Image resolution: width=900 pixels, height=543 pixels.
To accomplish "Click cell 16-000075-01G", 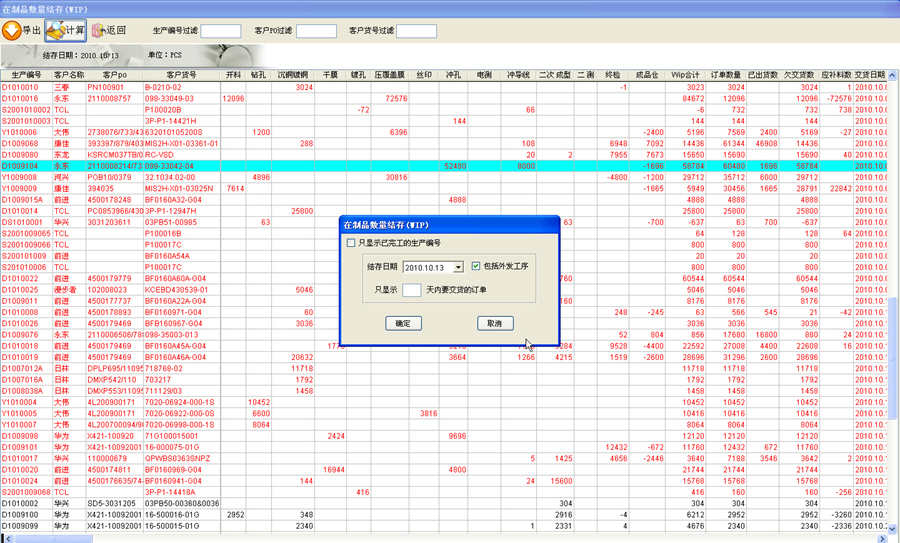I will pyautogui.click(x=172, y=447).
